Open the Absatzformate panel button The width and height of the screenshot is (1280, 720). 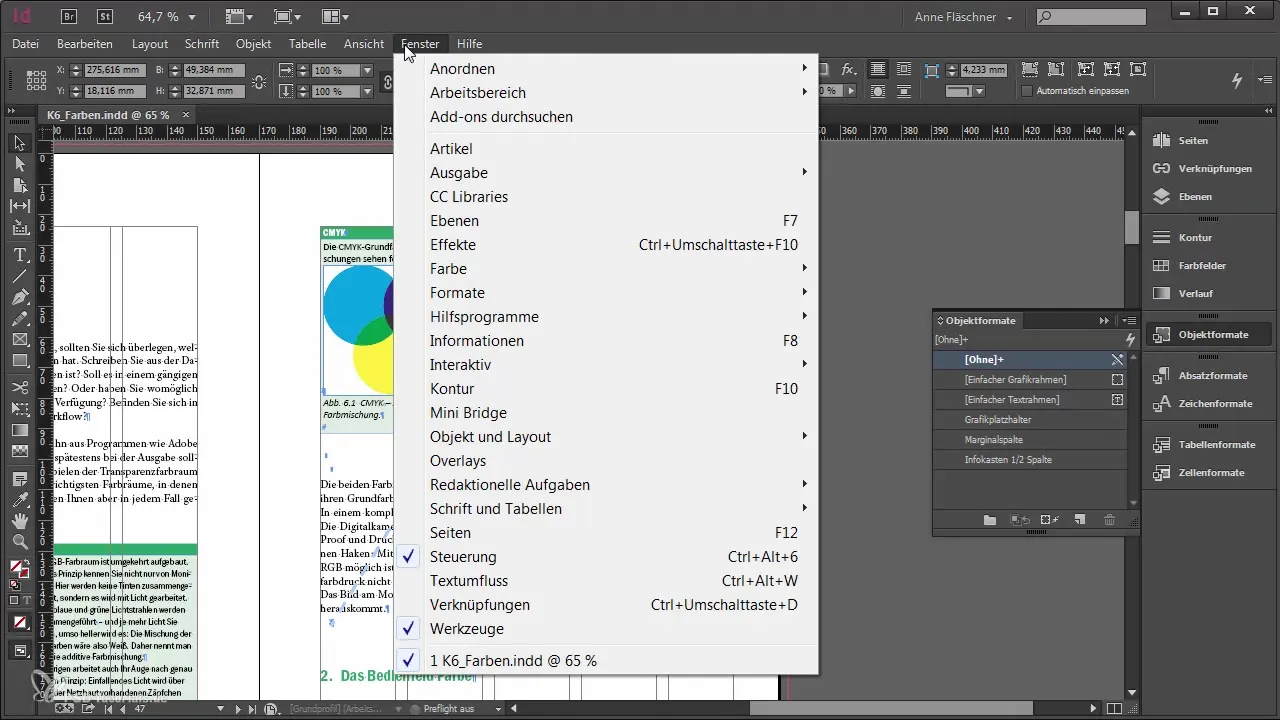(x=1209, y=376)
